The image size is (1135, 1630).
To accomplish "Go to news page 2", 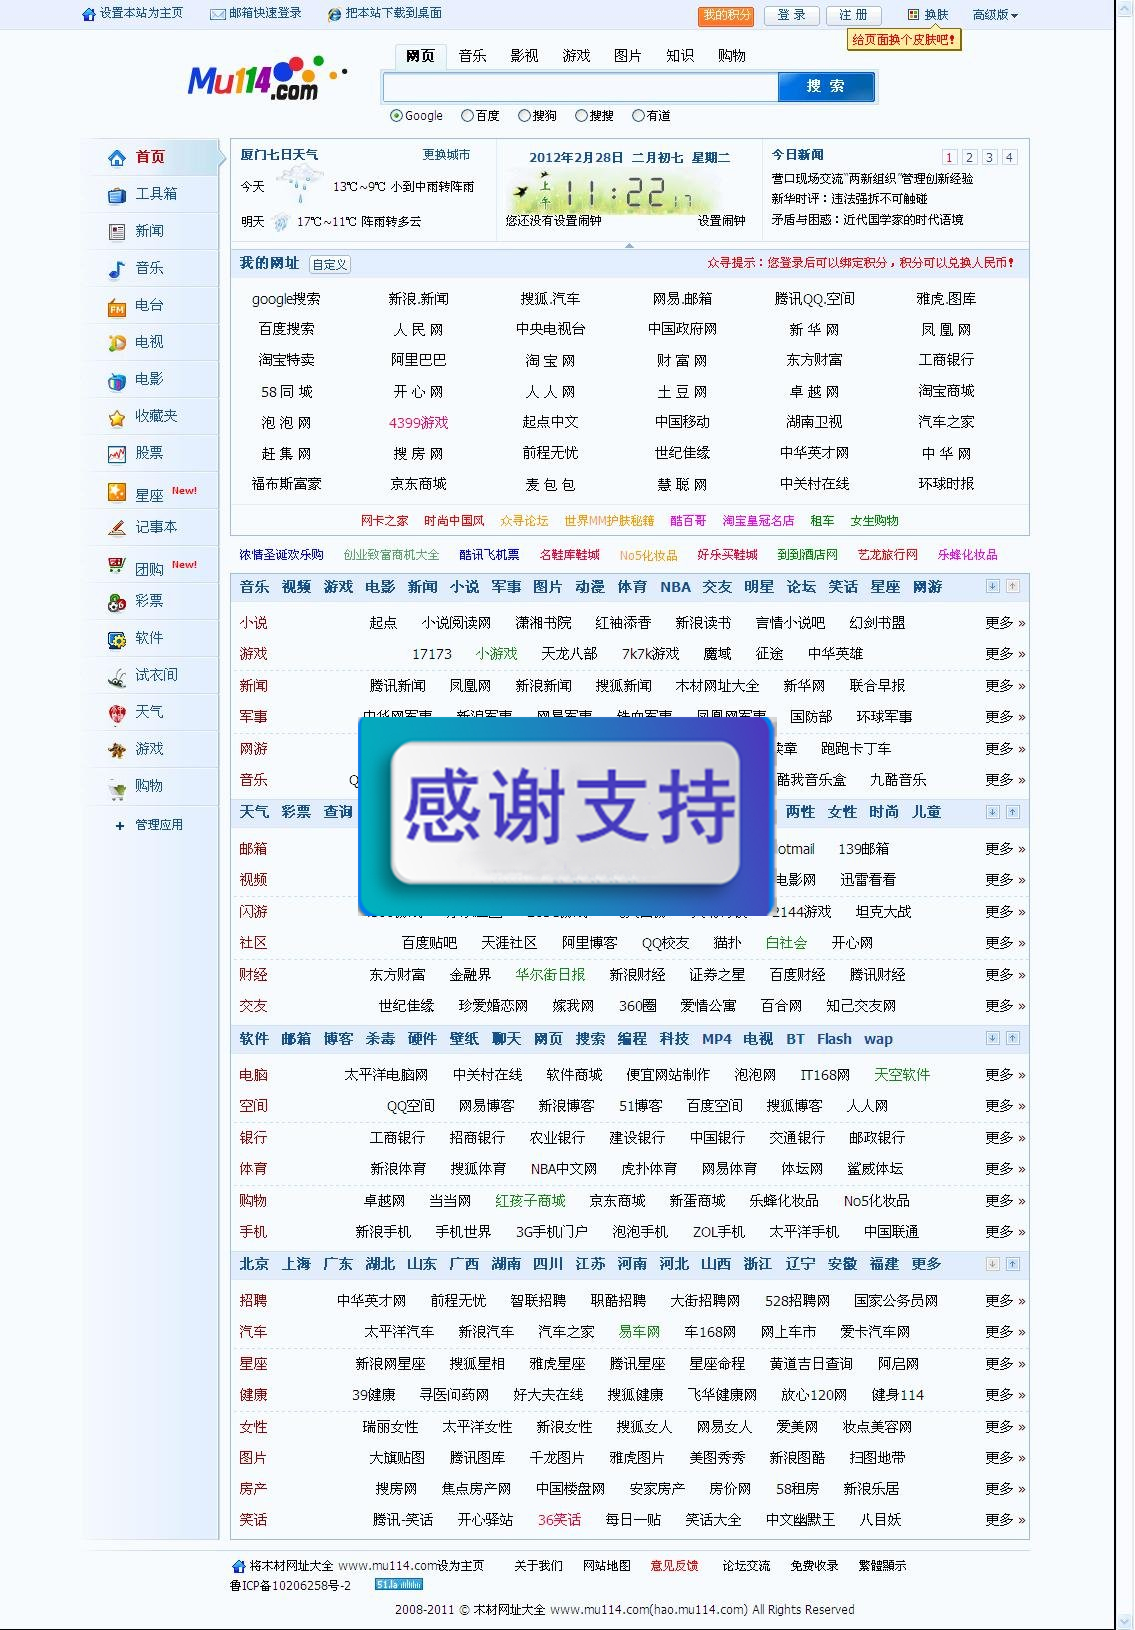I will [969, 157].
